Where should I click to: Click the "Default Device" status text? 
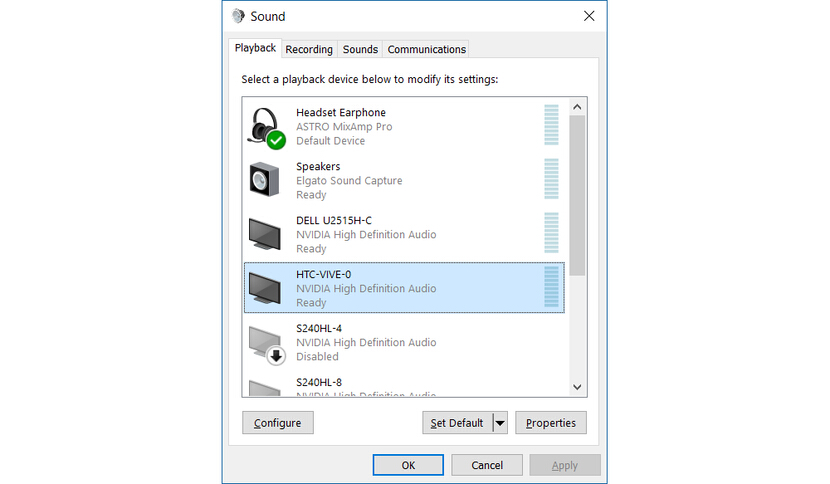tap(330, 141)
